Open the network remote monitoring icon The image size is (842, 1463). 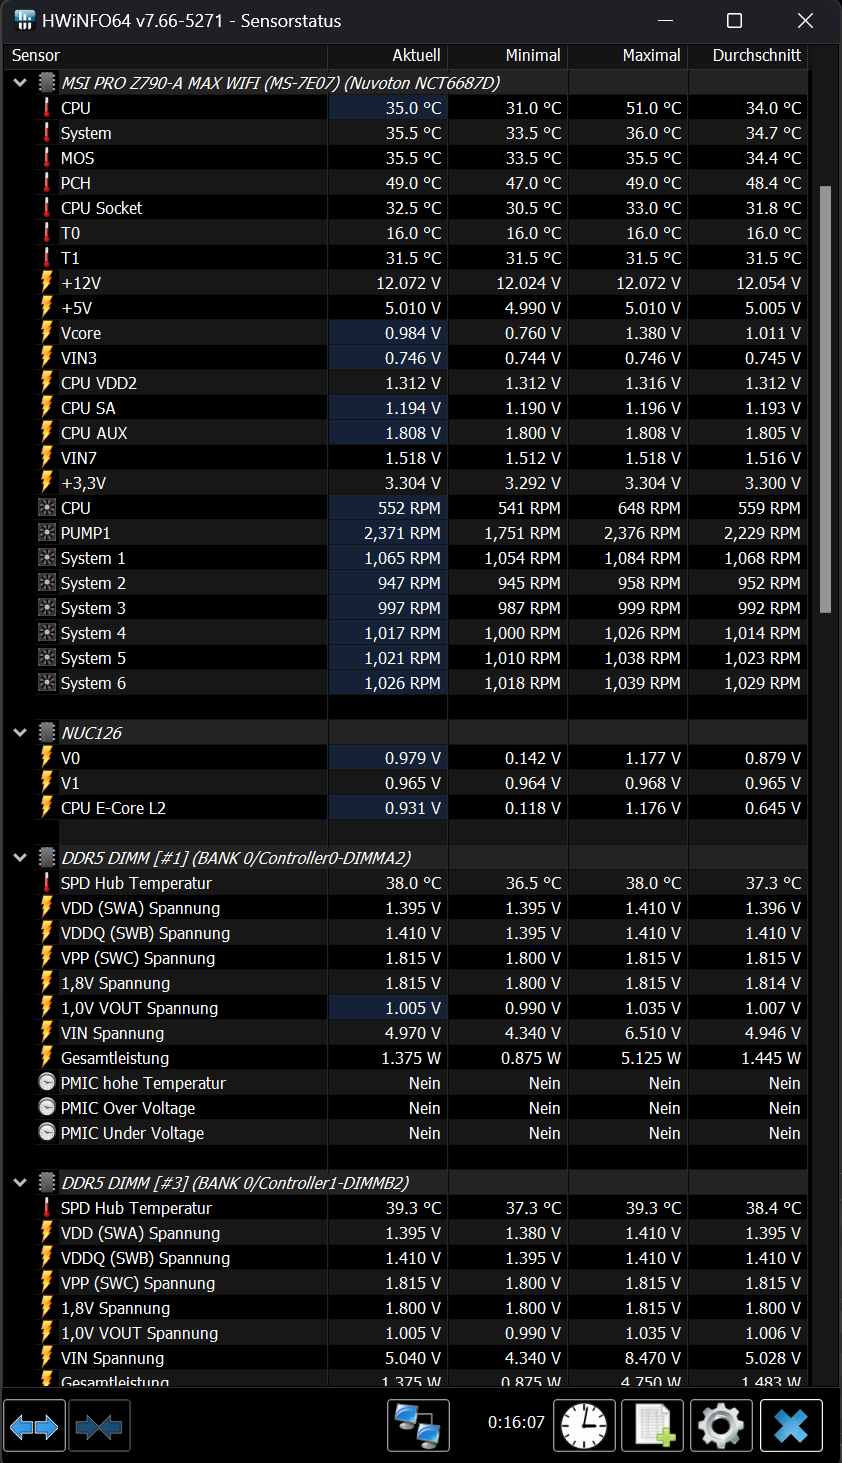418,1425
